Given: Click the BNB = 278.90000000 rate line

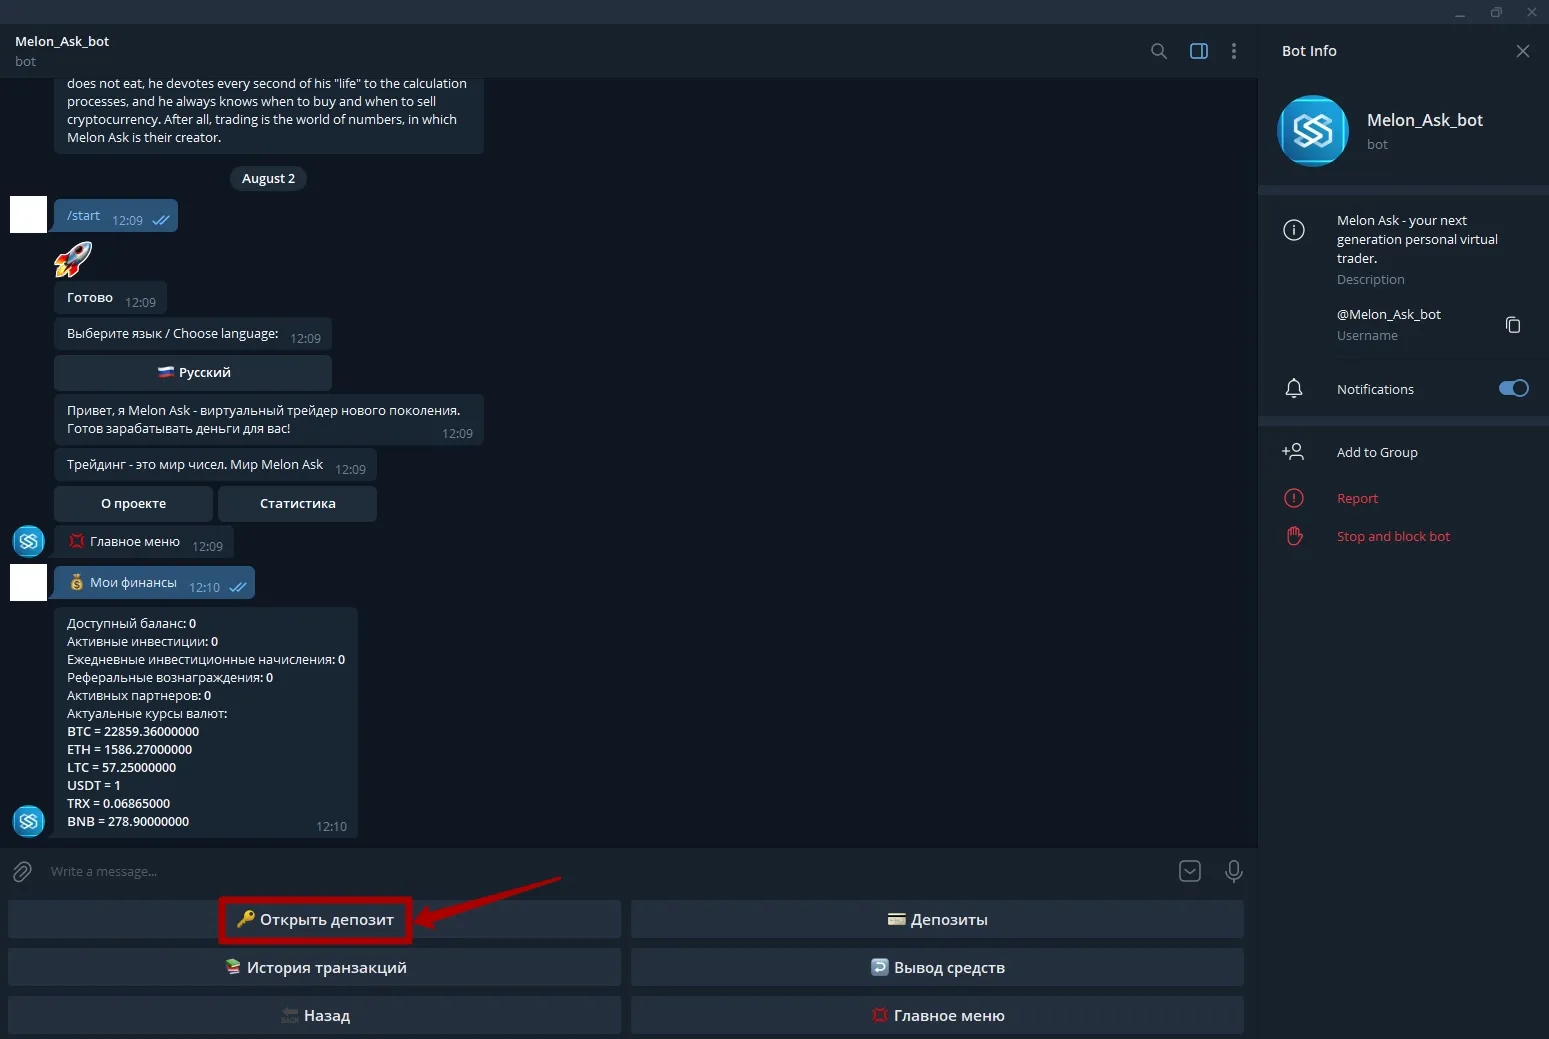Looking at the screenshot, I should click(x=128, y=821).
